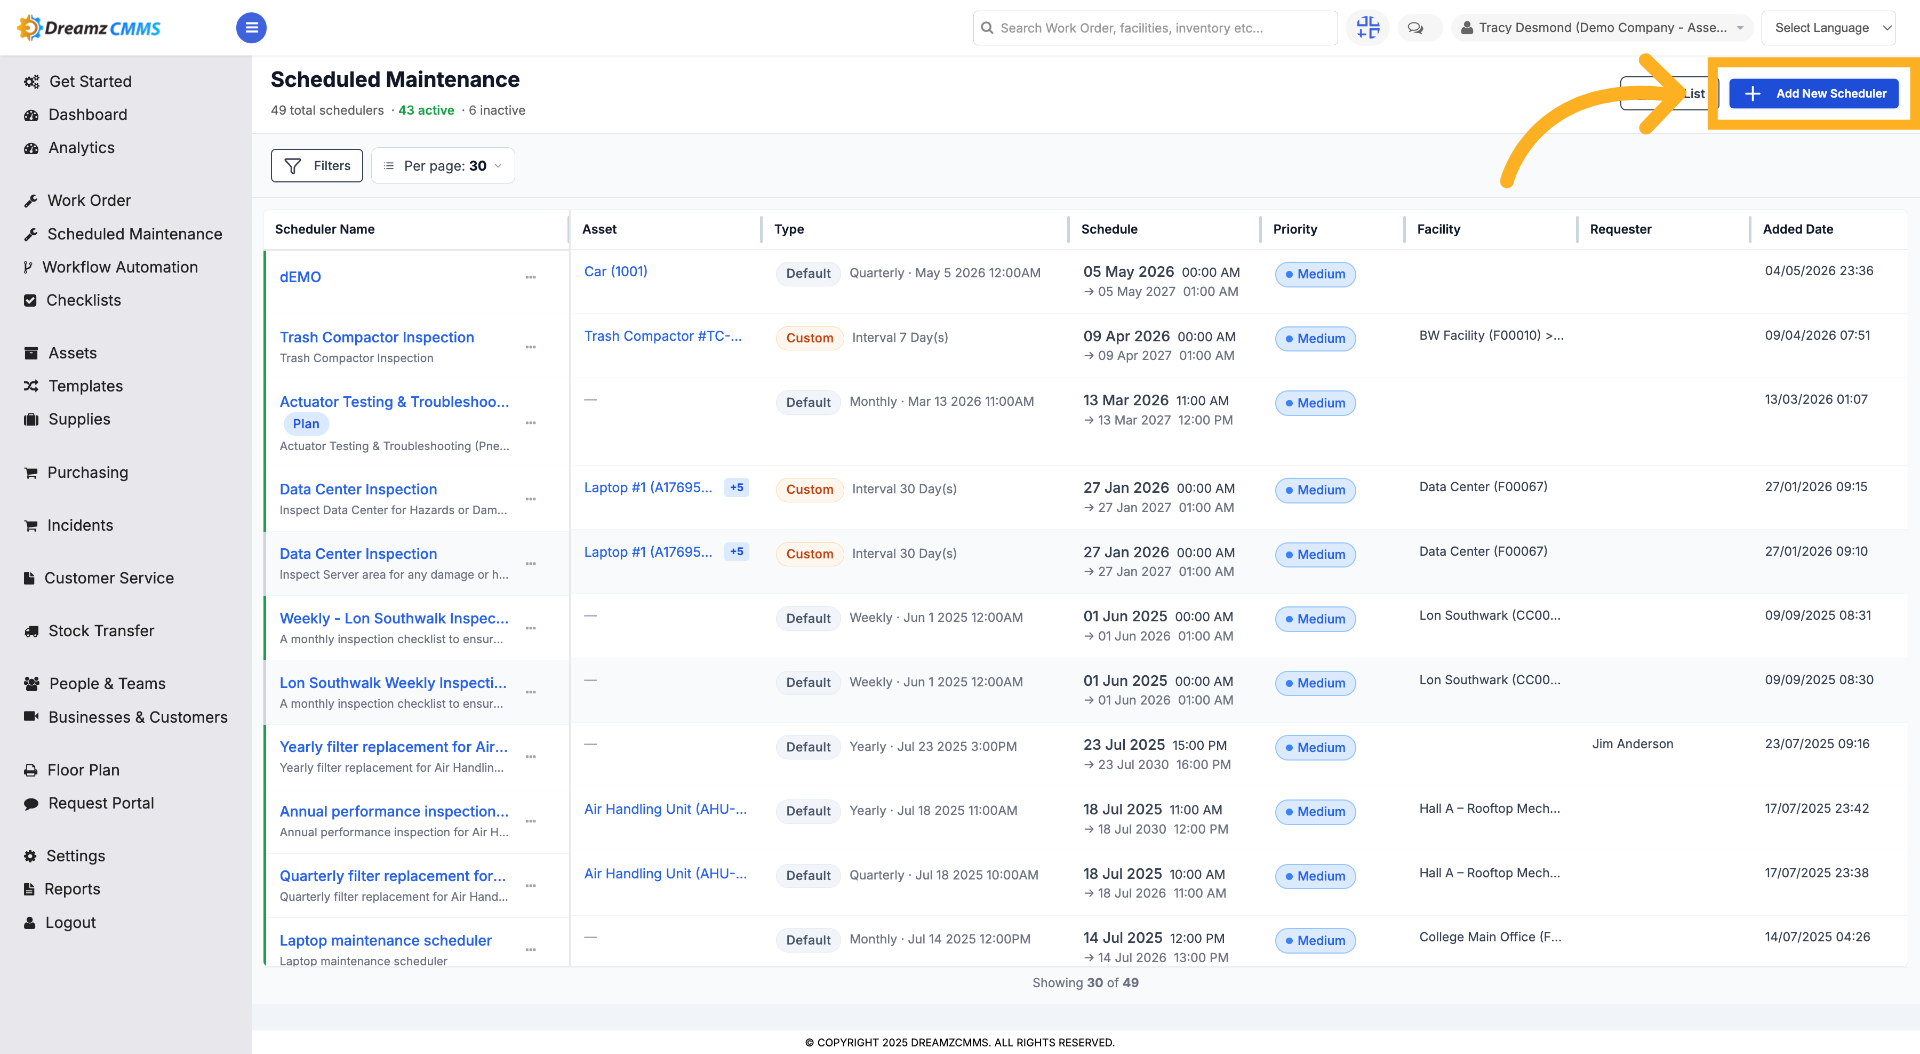Click the QR scan icon in header
The image size is (1920, 1054).
(1368, 28)
